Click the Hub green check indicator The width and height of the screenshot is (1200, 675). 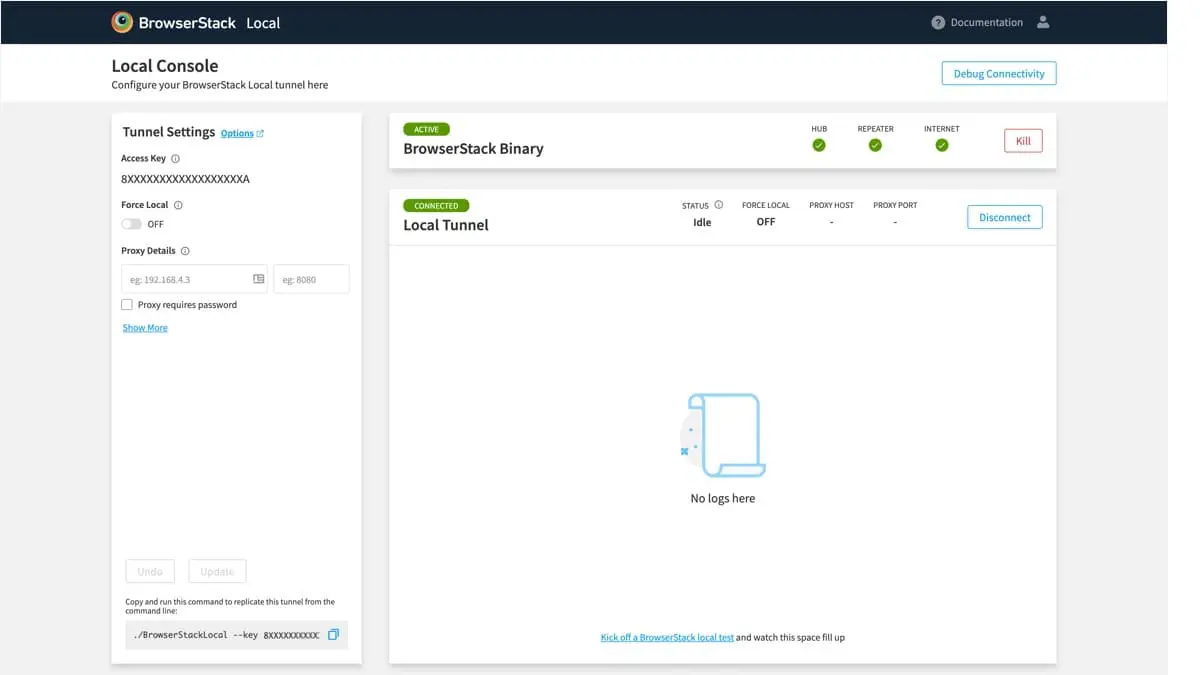point(819,145)
